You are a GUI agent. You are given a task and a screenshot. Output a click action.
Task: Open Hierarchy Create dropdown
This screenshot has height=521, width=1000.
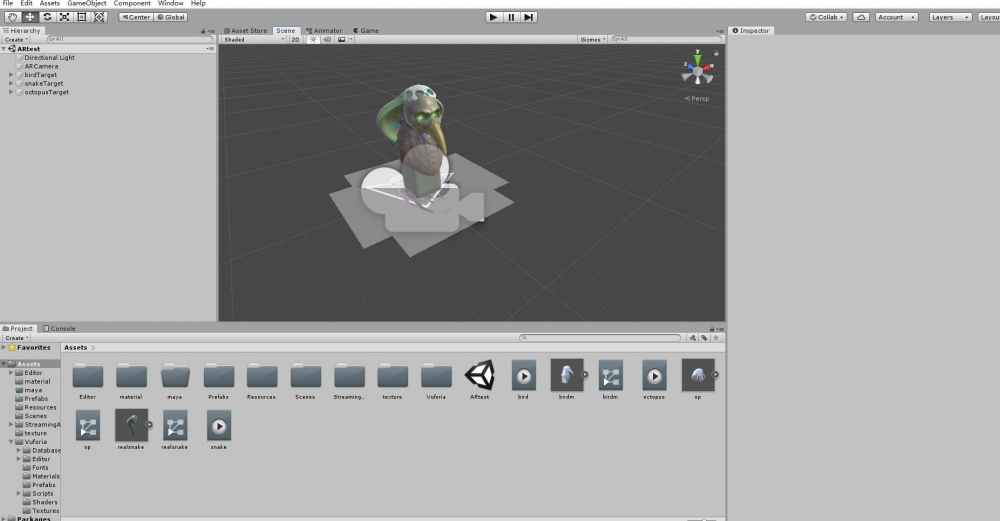[x=17, y=40]
